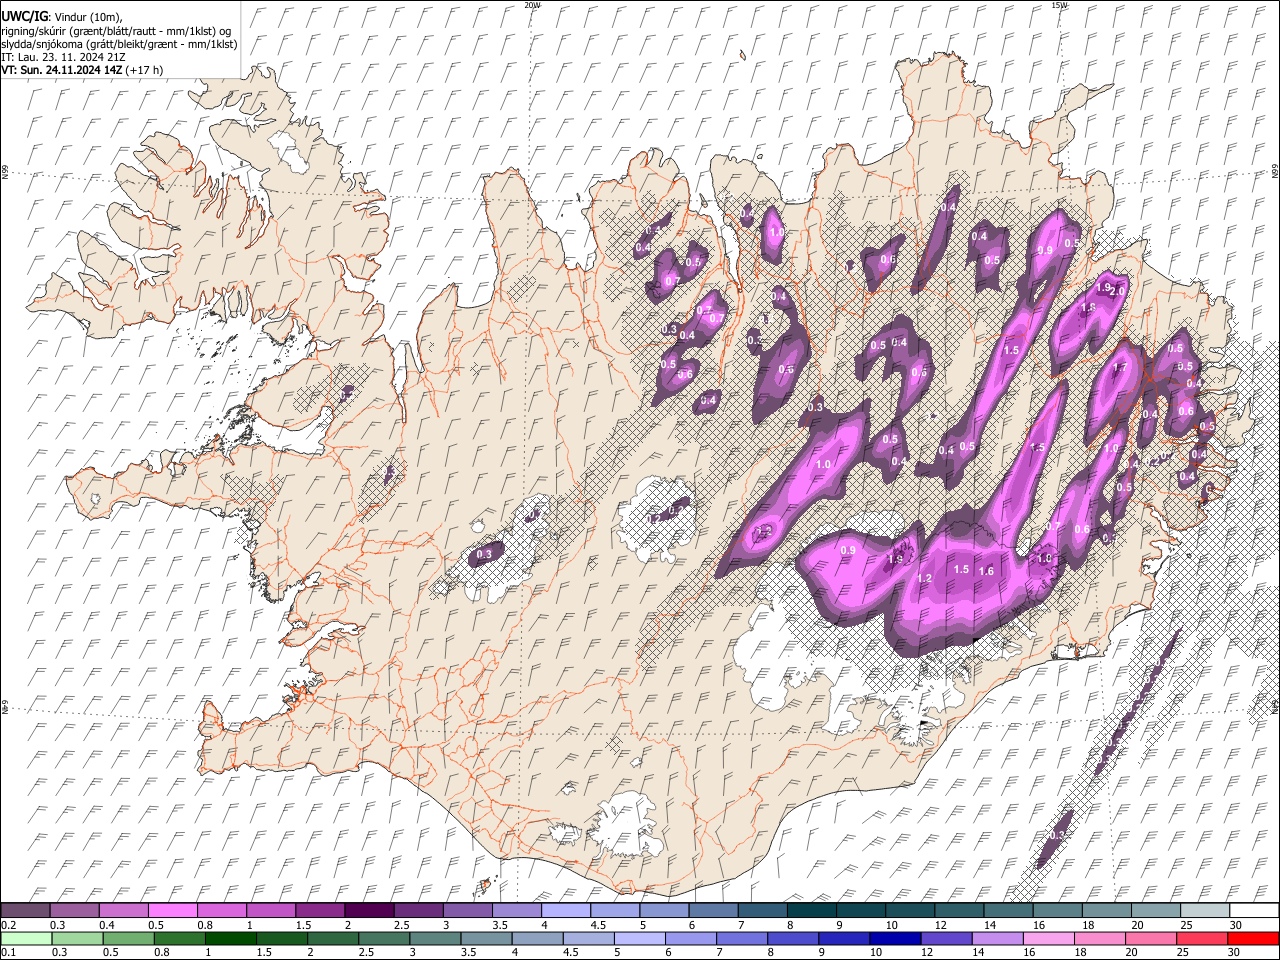Click the "0.2" label in the top legend row

(8, 925)
